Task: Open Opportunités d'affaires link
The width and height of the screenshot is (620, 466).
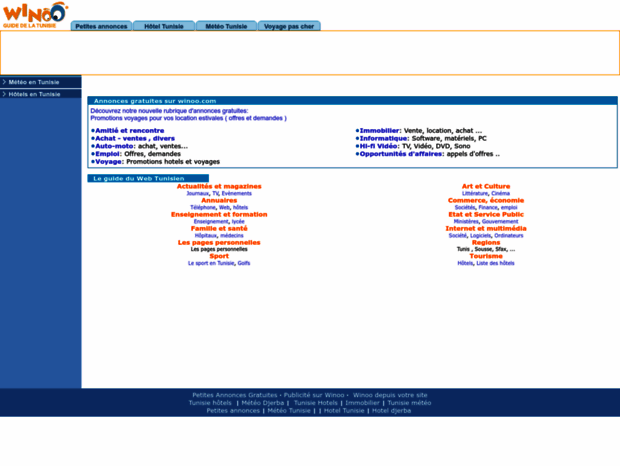Action: pyautogui.click(x=401, y=154)
